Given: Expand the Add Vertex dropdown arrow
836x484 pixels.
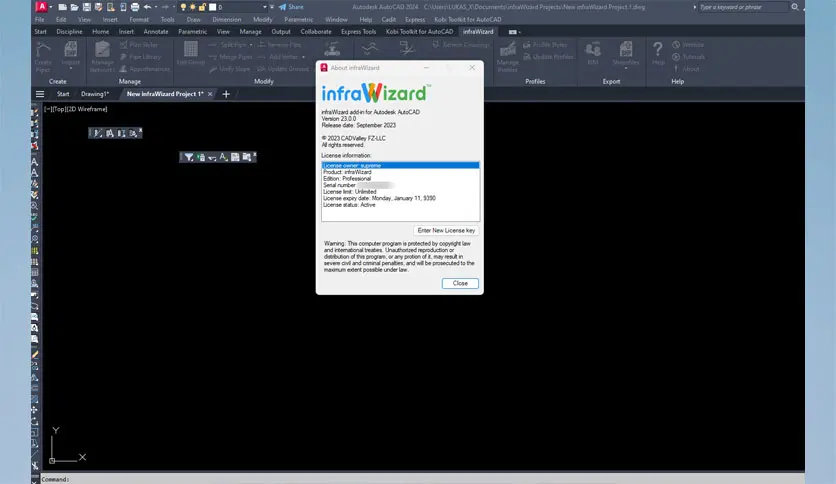Looking at the screenshot, I should (303, 57).
